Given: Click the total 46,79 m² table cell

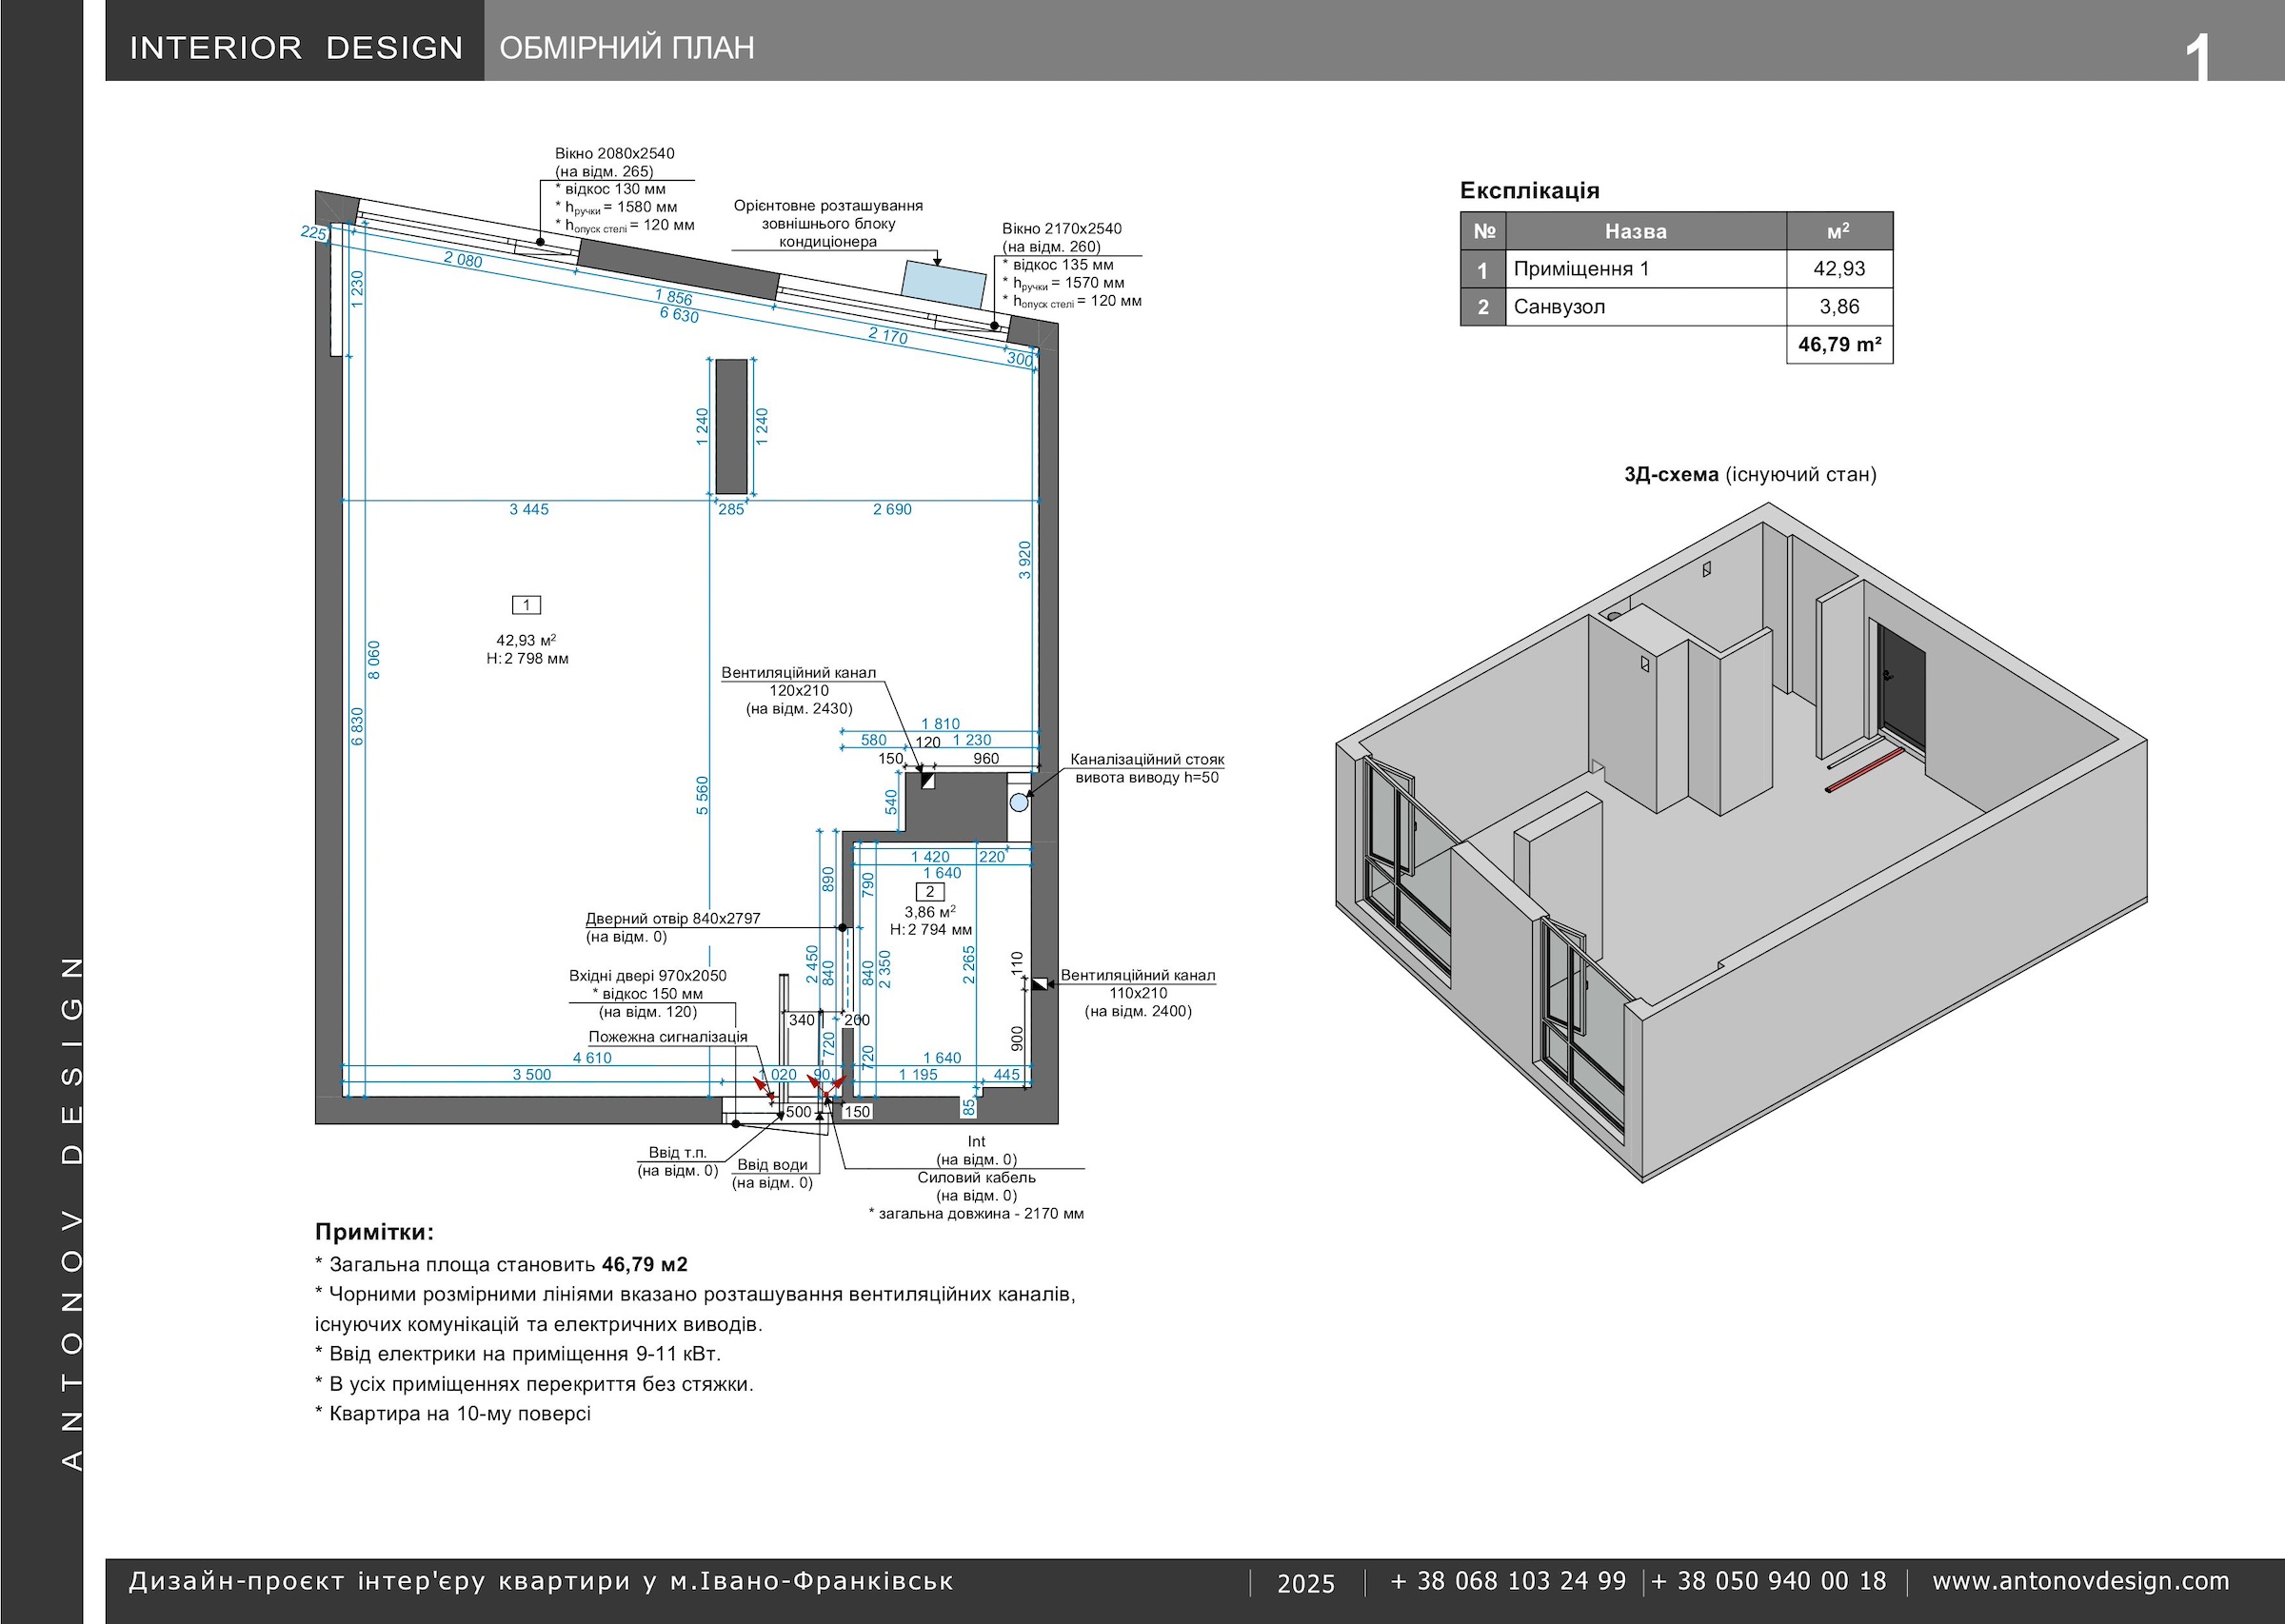Looking at the screenshot, I should coord(1839,345).
